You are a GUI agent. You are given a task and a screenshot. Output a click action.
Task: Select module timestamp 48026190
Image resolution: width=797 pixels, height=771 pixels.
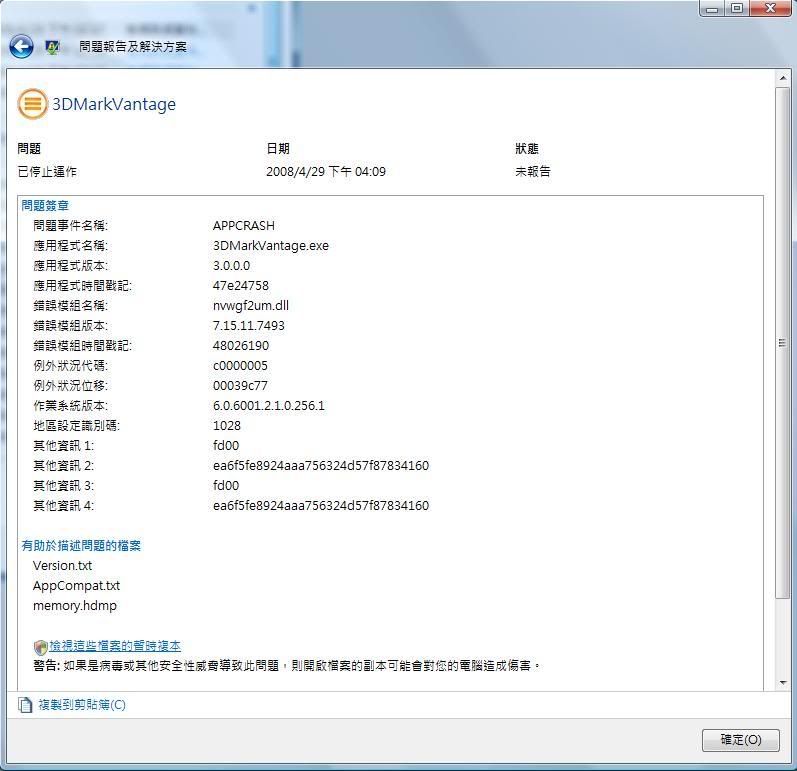(241, 346)
